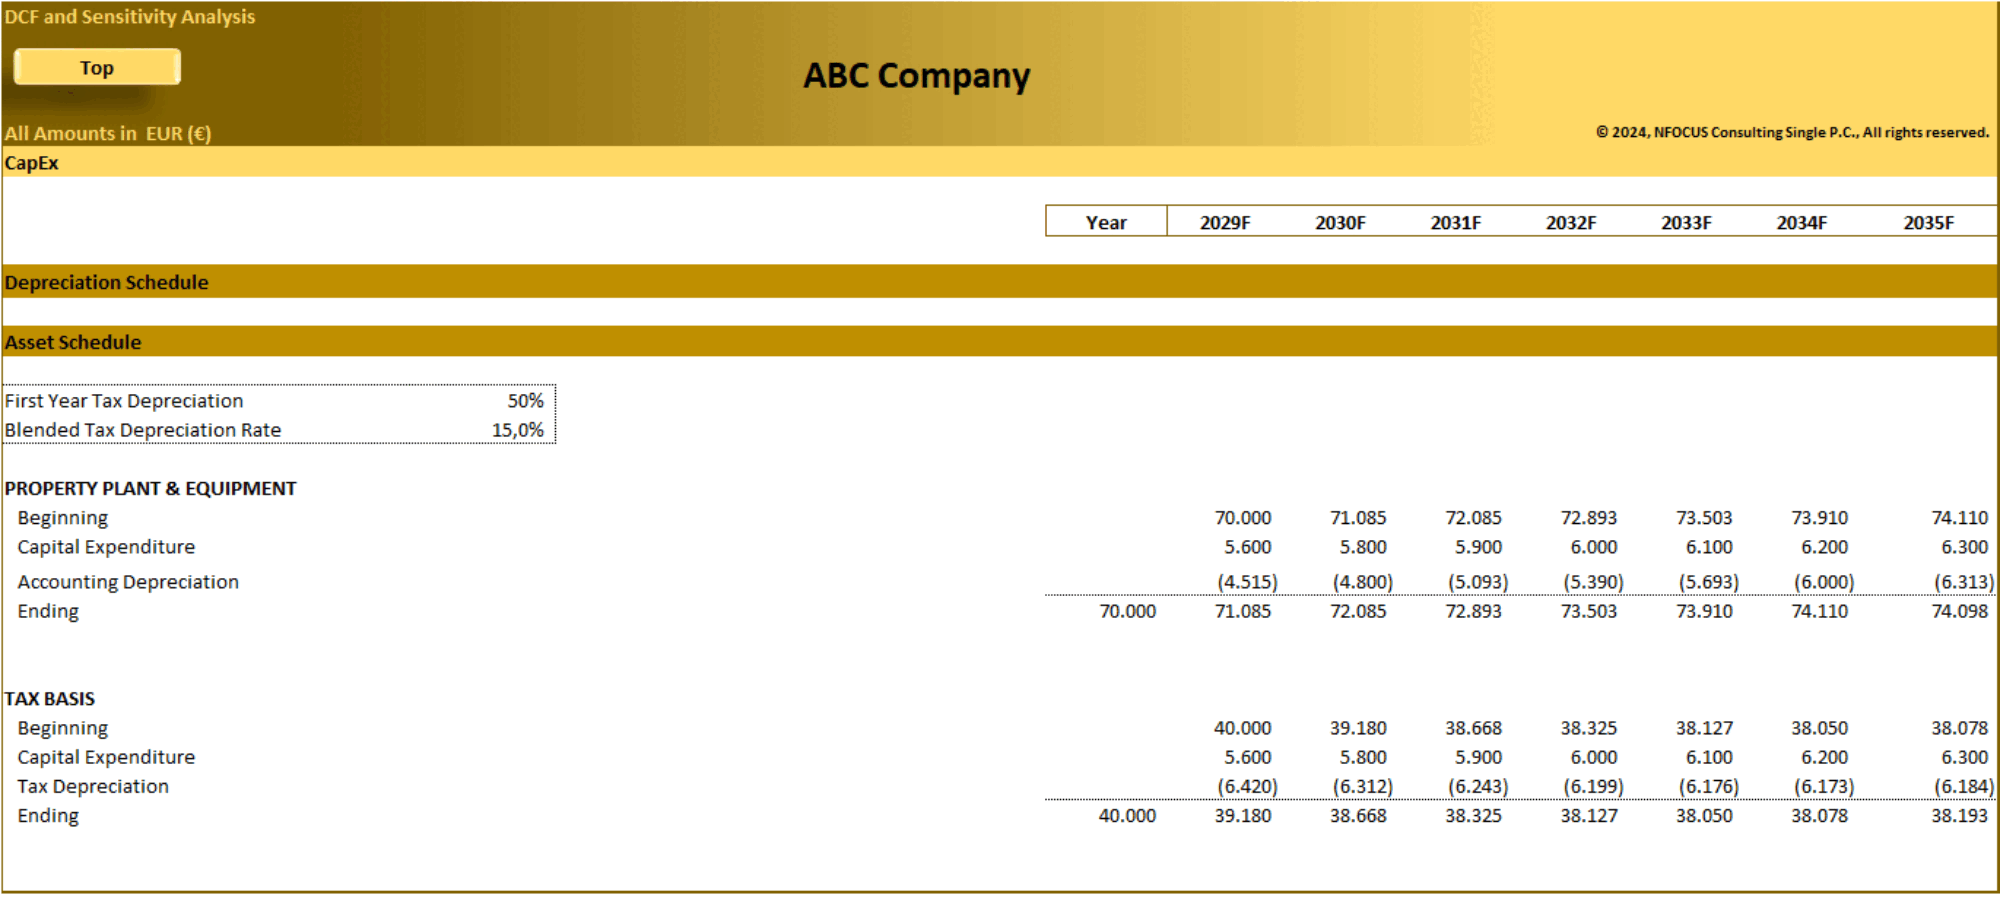Click the First Year Tax Depreciation label
Image resolution: width=2000 pixels, height=903 pixels.
coord(124,401)
